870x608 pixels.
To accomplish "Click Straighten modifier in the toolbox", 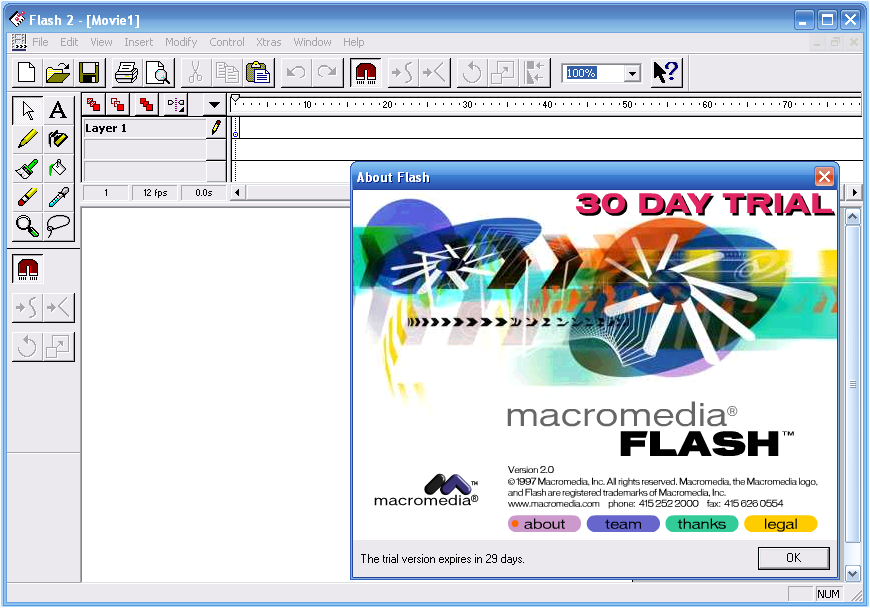I will pyautogui.click(x=58, y=307).
